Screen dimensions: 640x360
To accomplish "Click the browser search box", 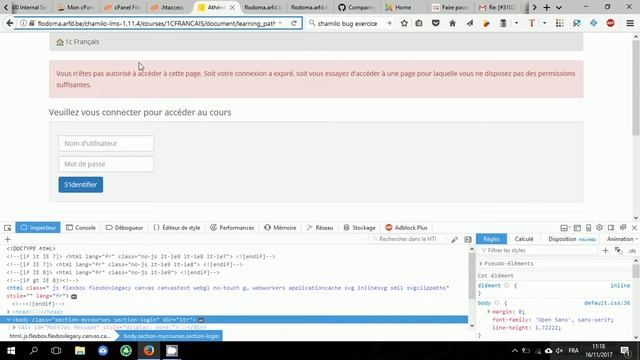I will pos(350,23).
